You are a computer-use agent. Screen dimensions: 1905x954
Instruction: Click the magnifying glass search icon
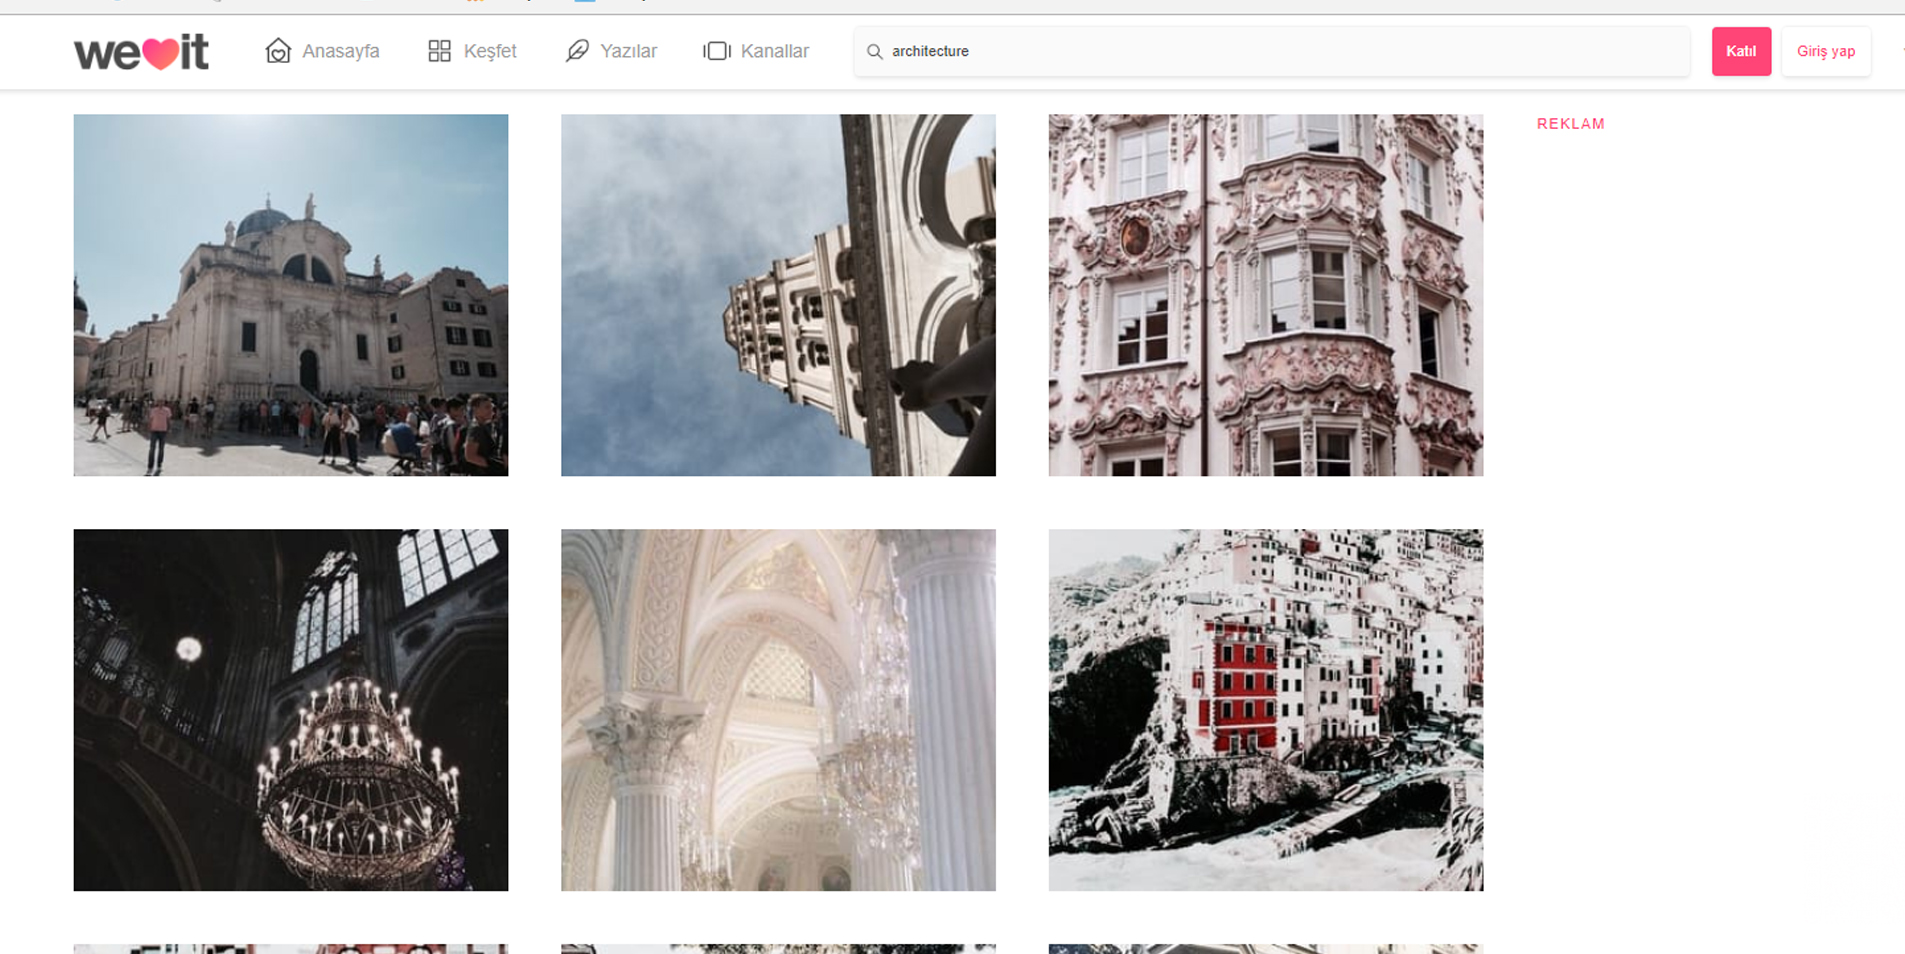pos(874,51)
